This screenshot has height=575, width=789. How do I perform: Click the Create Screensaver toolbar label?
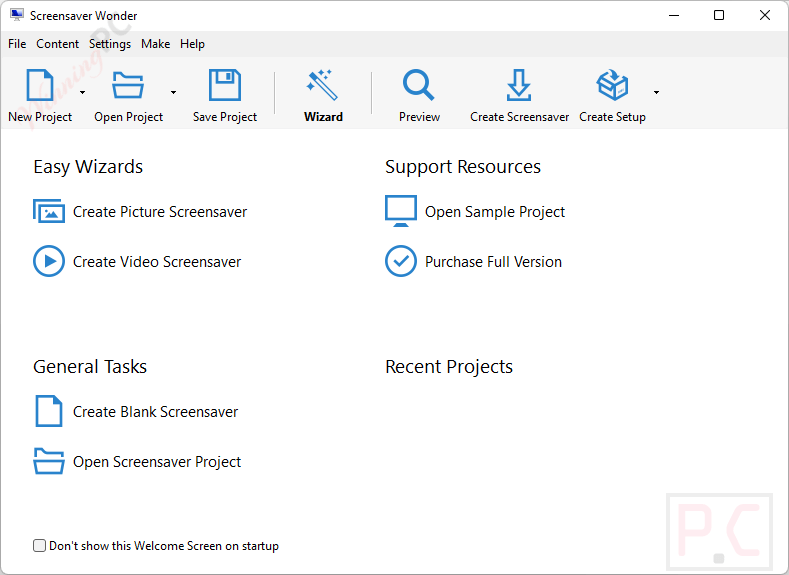[519, 117]
